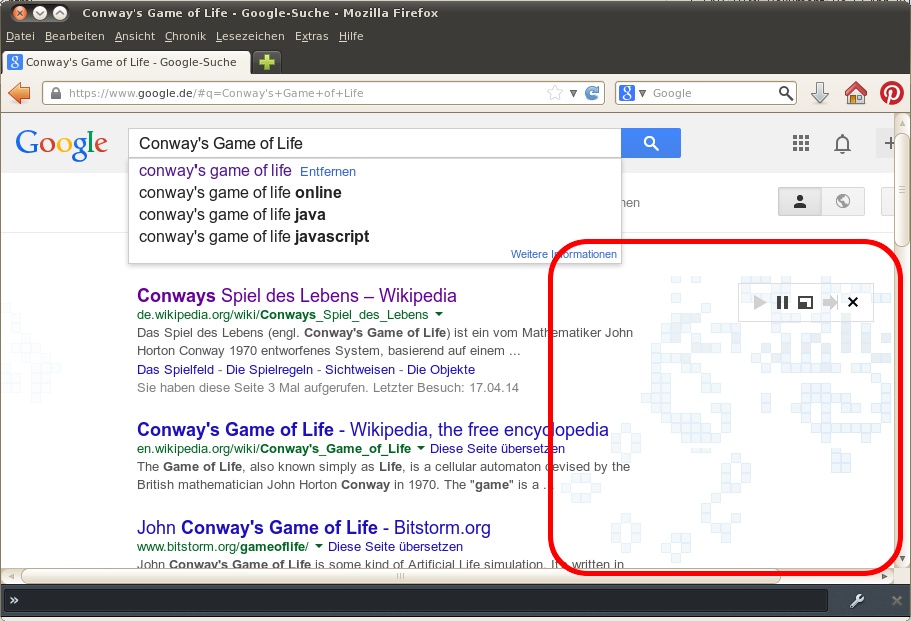Open the John Conway's Game of Life Bitstorm.org result
This screenshot has height=621, width=911.
tap(314, 527)
